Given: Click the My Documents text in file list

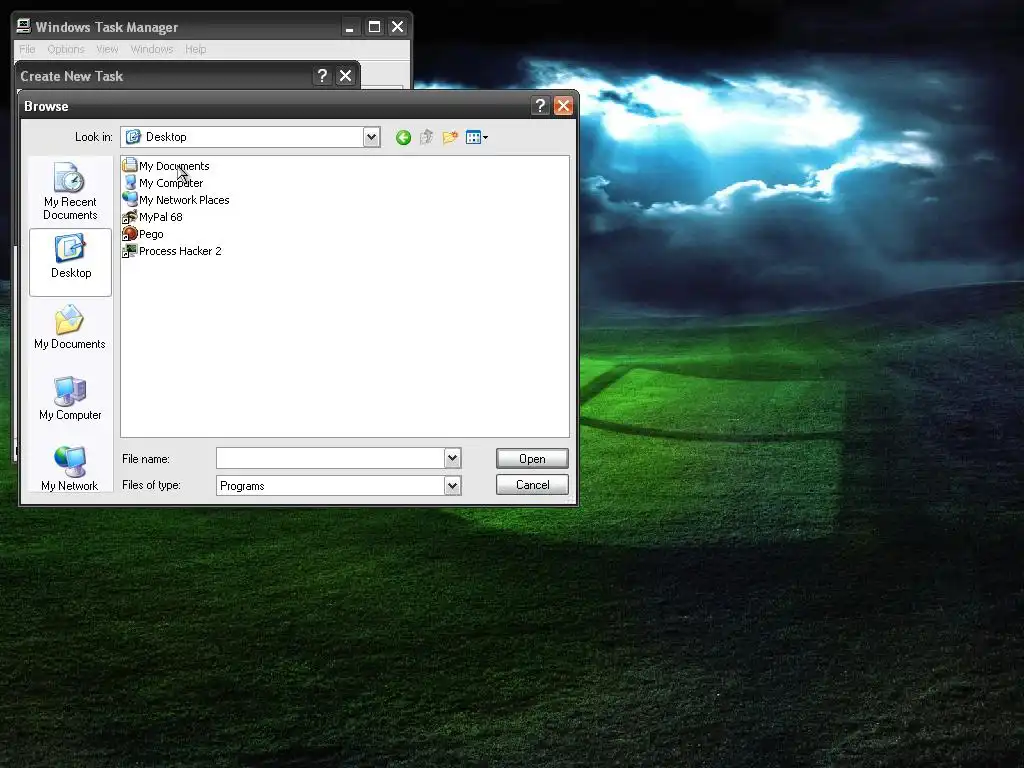Looking at the screenshot, I should pyautogui.click(x=174, y=166).
